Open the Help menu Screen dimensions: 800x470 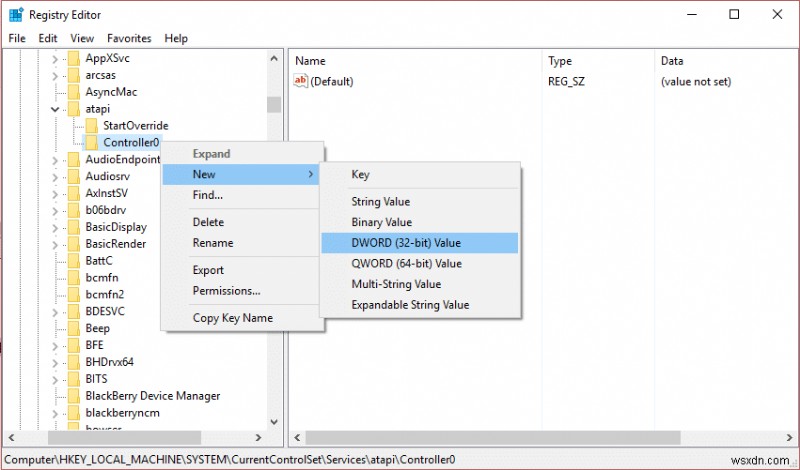tap(176, 38)
